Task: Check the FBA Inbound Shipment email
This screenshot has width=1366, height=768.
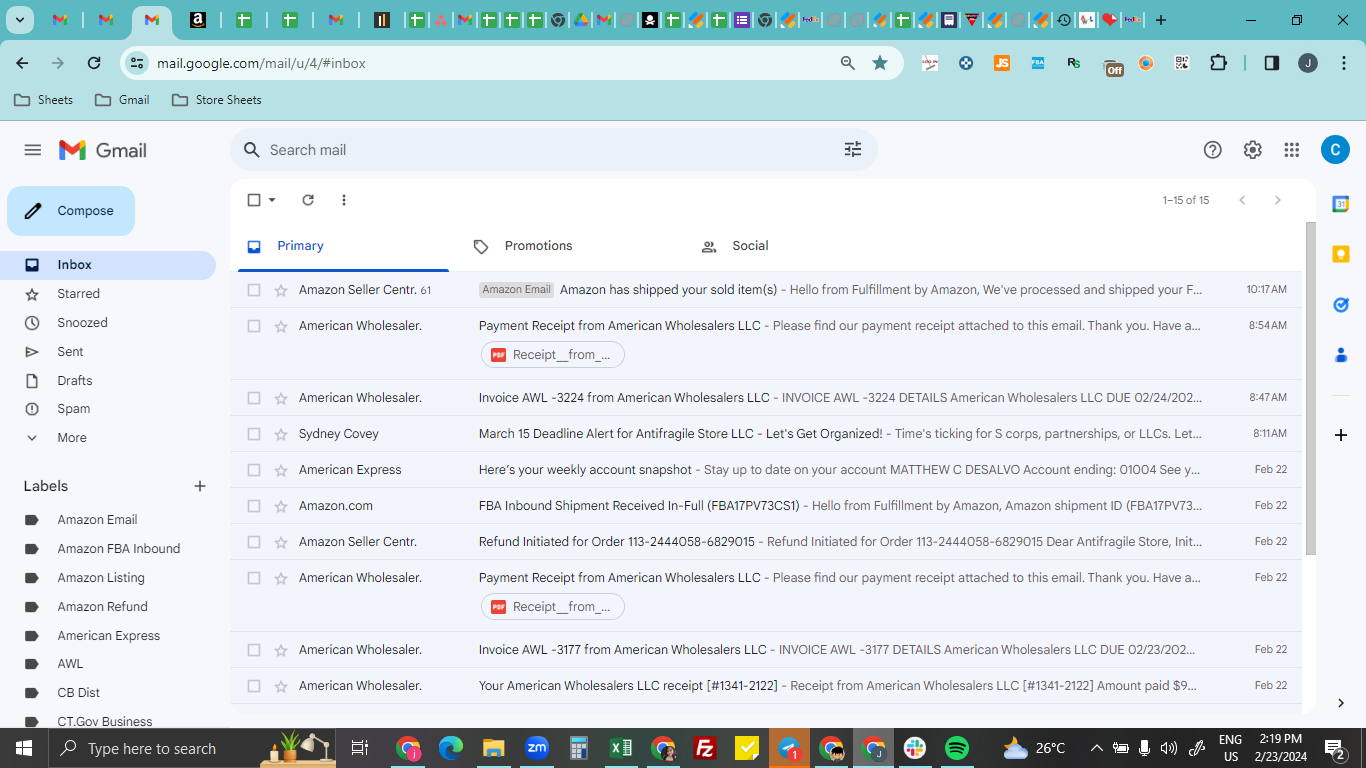Action: tap(254, 506)
